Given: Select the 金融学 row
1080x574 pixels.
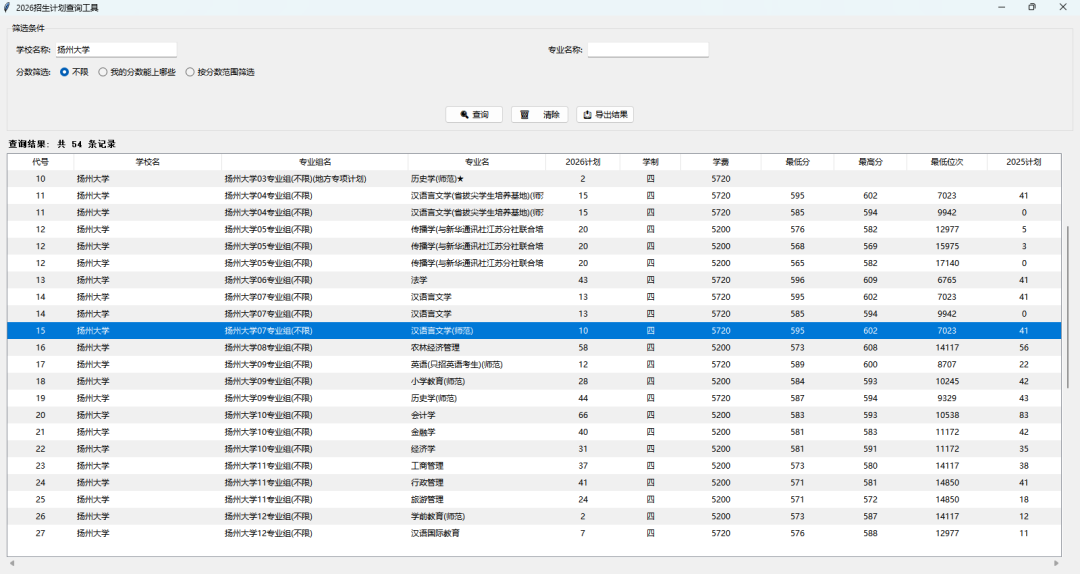Looking at the screenshot, I should [x=534, y=432].
